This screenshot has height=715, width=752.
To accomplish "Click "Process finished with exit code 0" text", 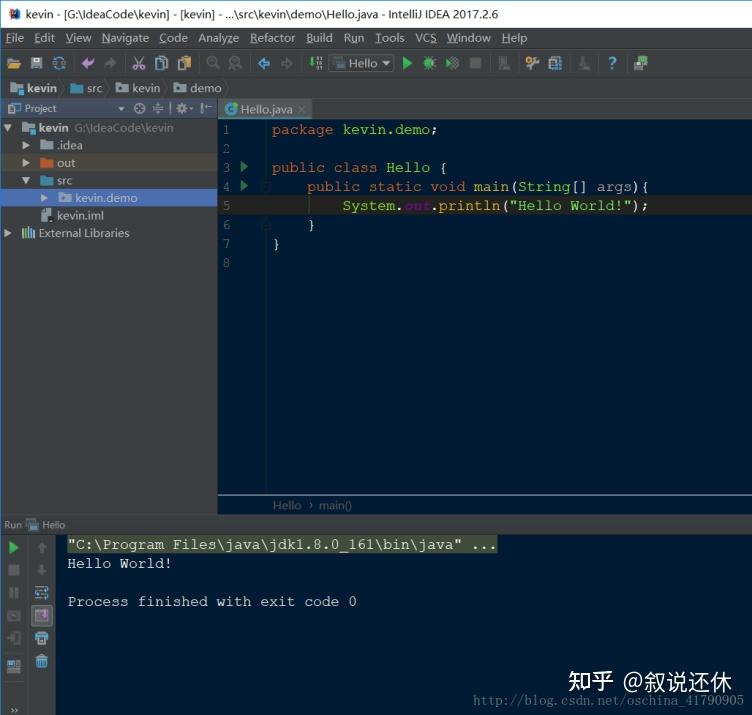I will point(212,601).
